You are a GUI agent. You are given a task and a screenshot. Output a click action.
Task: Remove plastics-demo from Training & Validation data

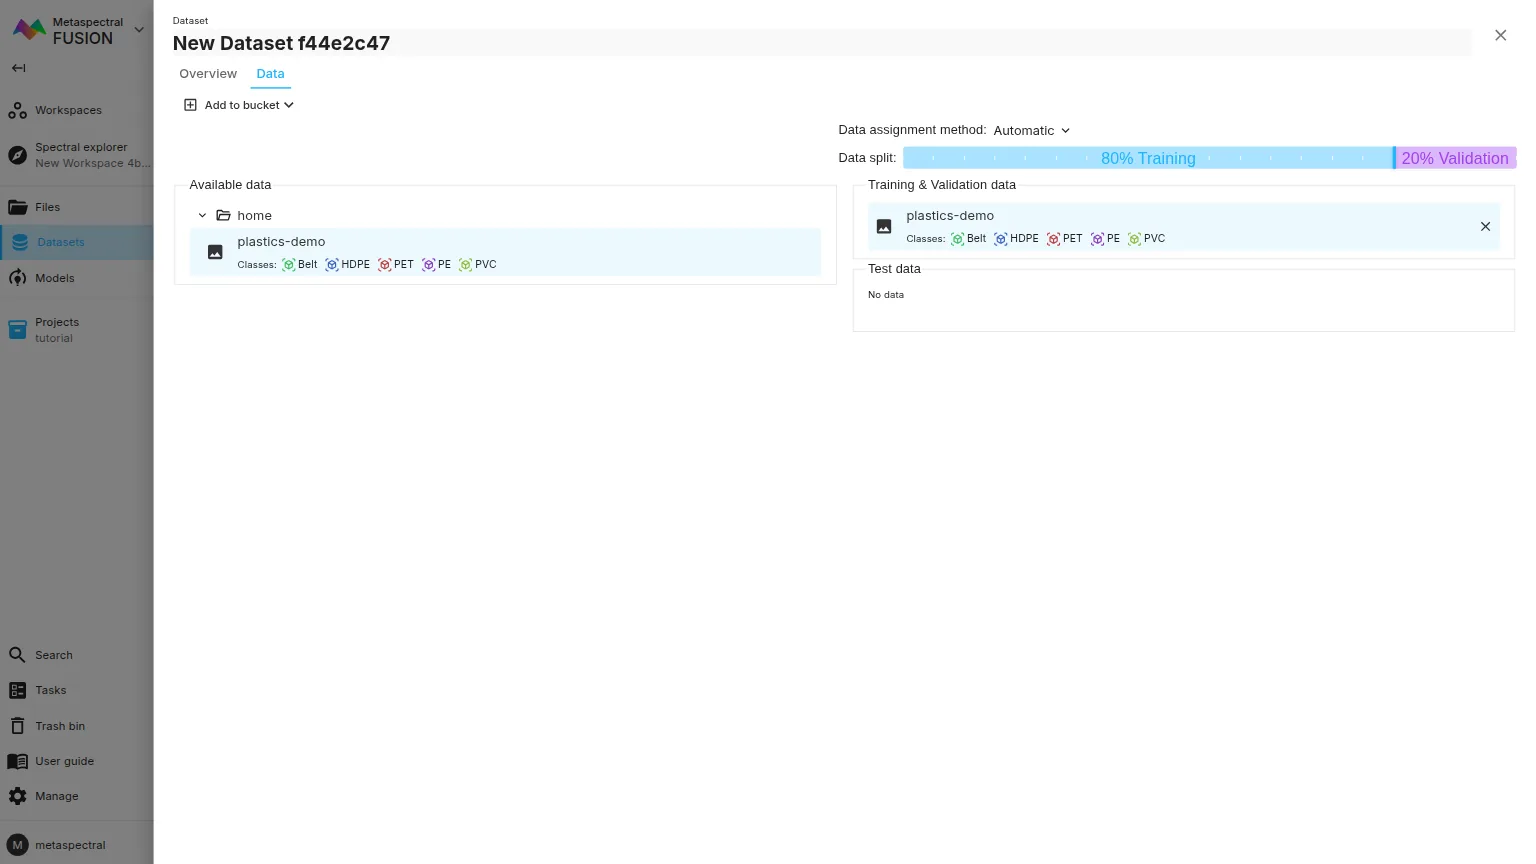tap(1485, 227)
